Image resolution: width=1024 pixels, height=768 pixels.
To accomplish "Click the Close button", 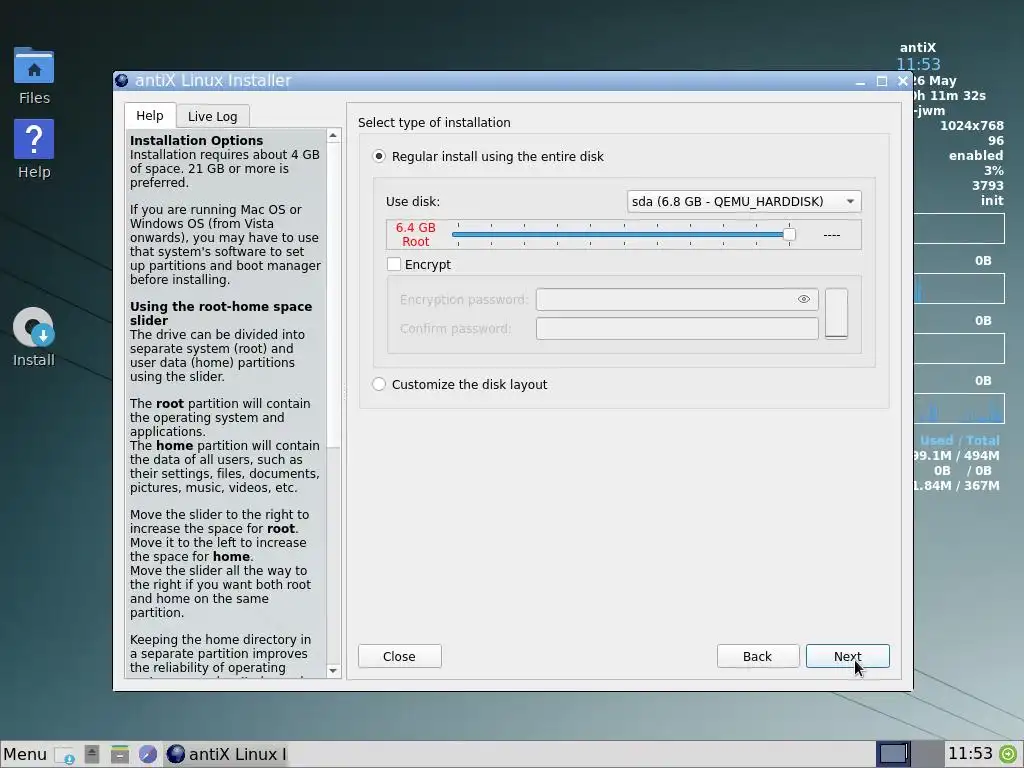I will [x=400, y=656].
